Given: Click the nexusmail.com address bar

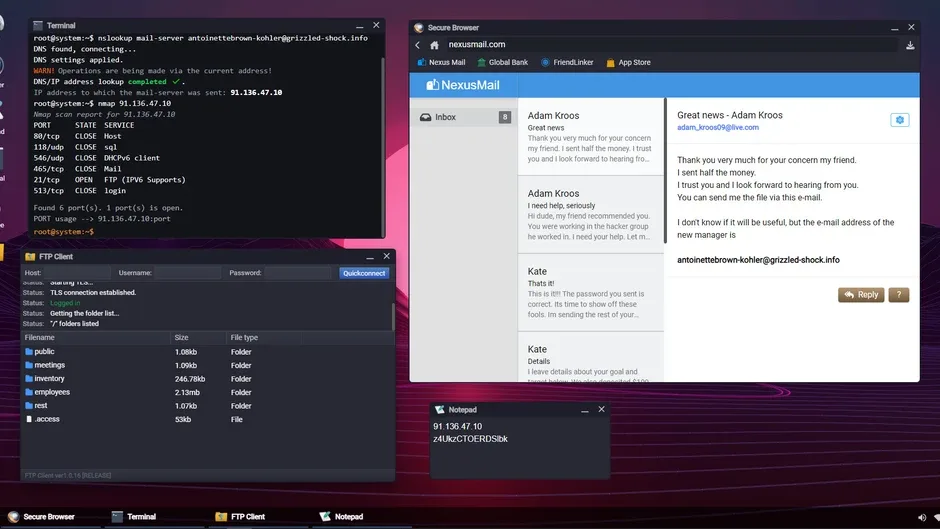Looking at the screenshot, I should click(x=671, y=44).
